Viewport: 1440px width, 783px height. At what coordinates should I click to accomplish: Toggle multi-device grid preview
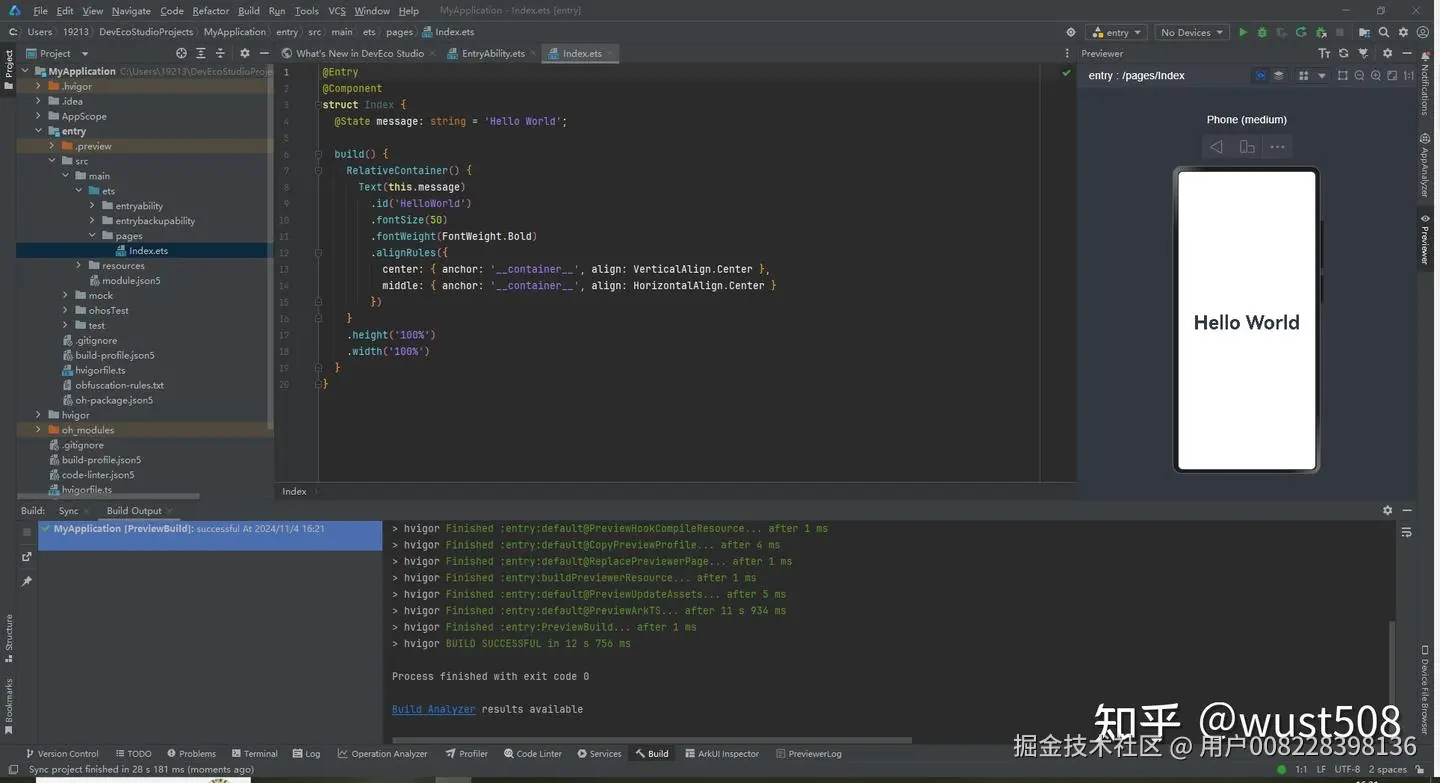click(x=1303, y=75)
